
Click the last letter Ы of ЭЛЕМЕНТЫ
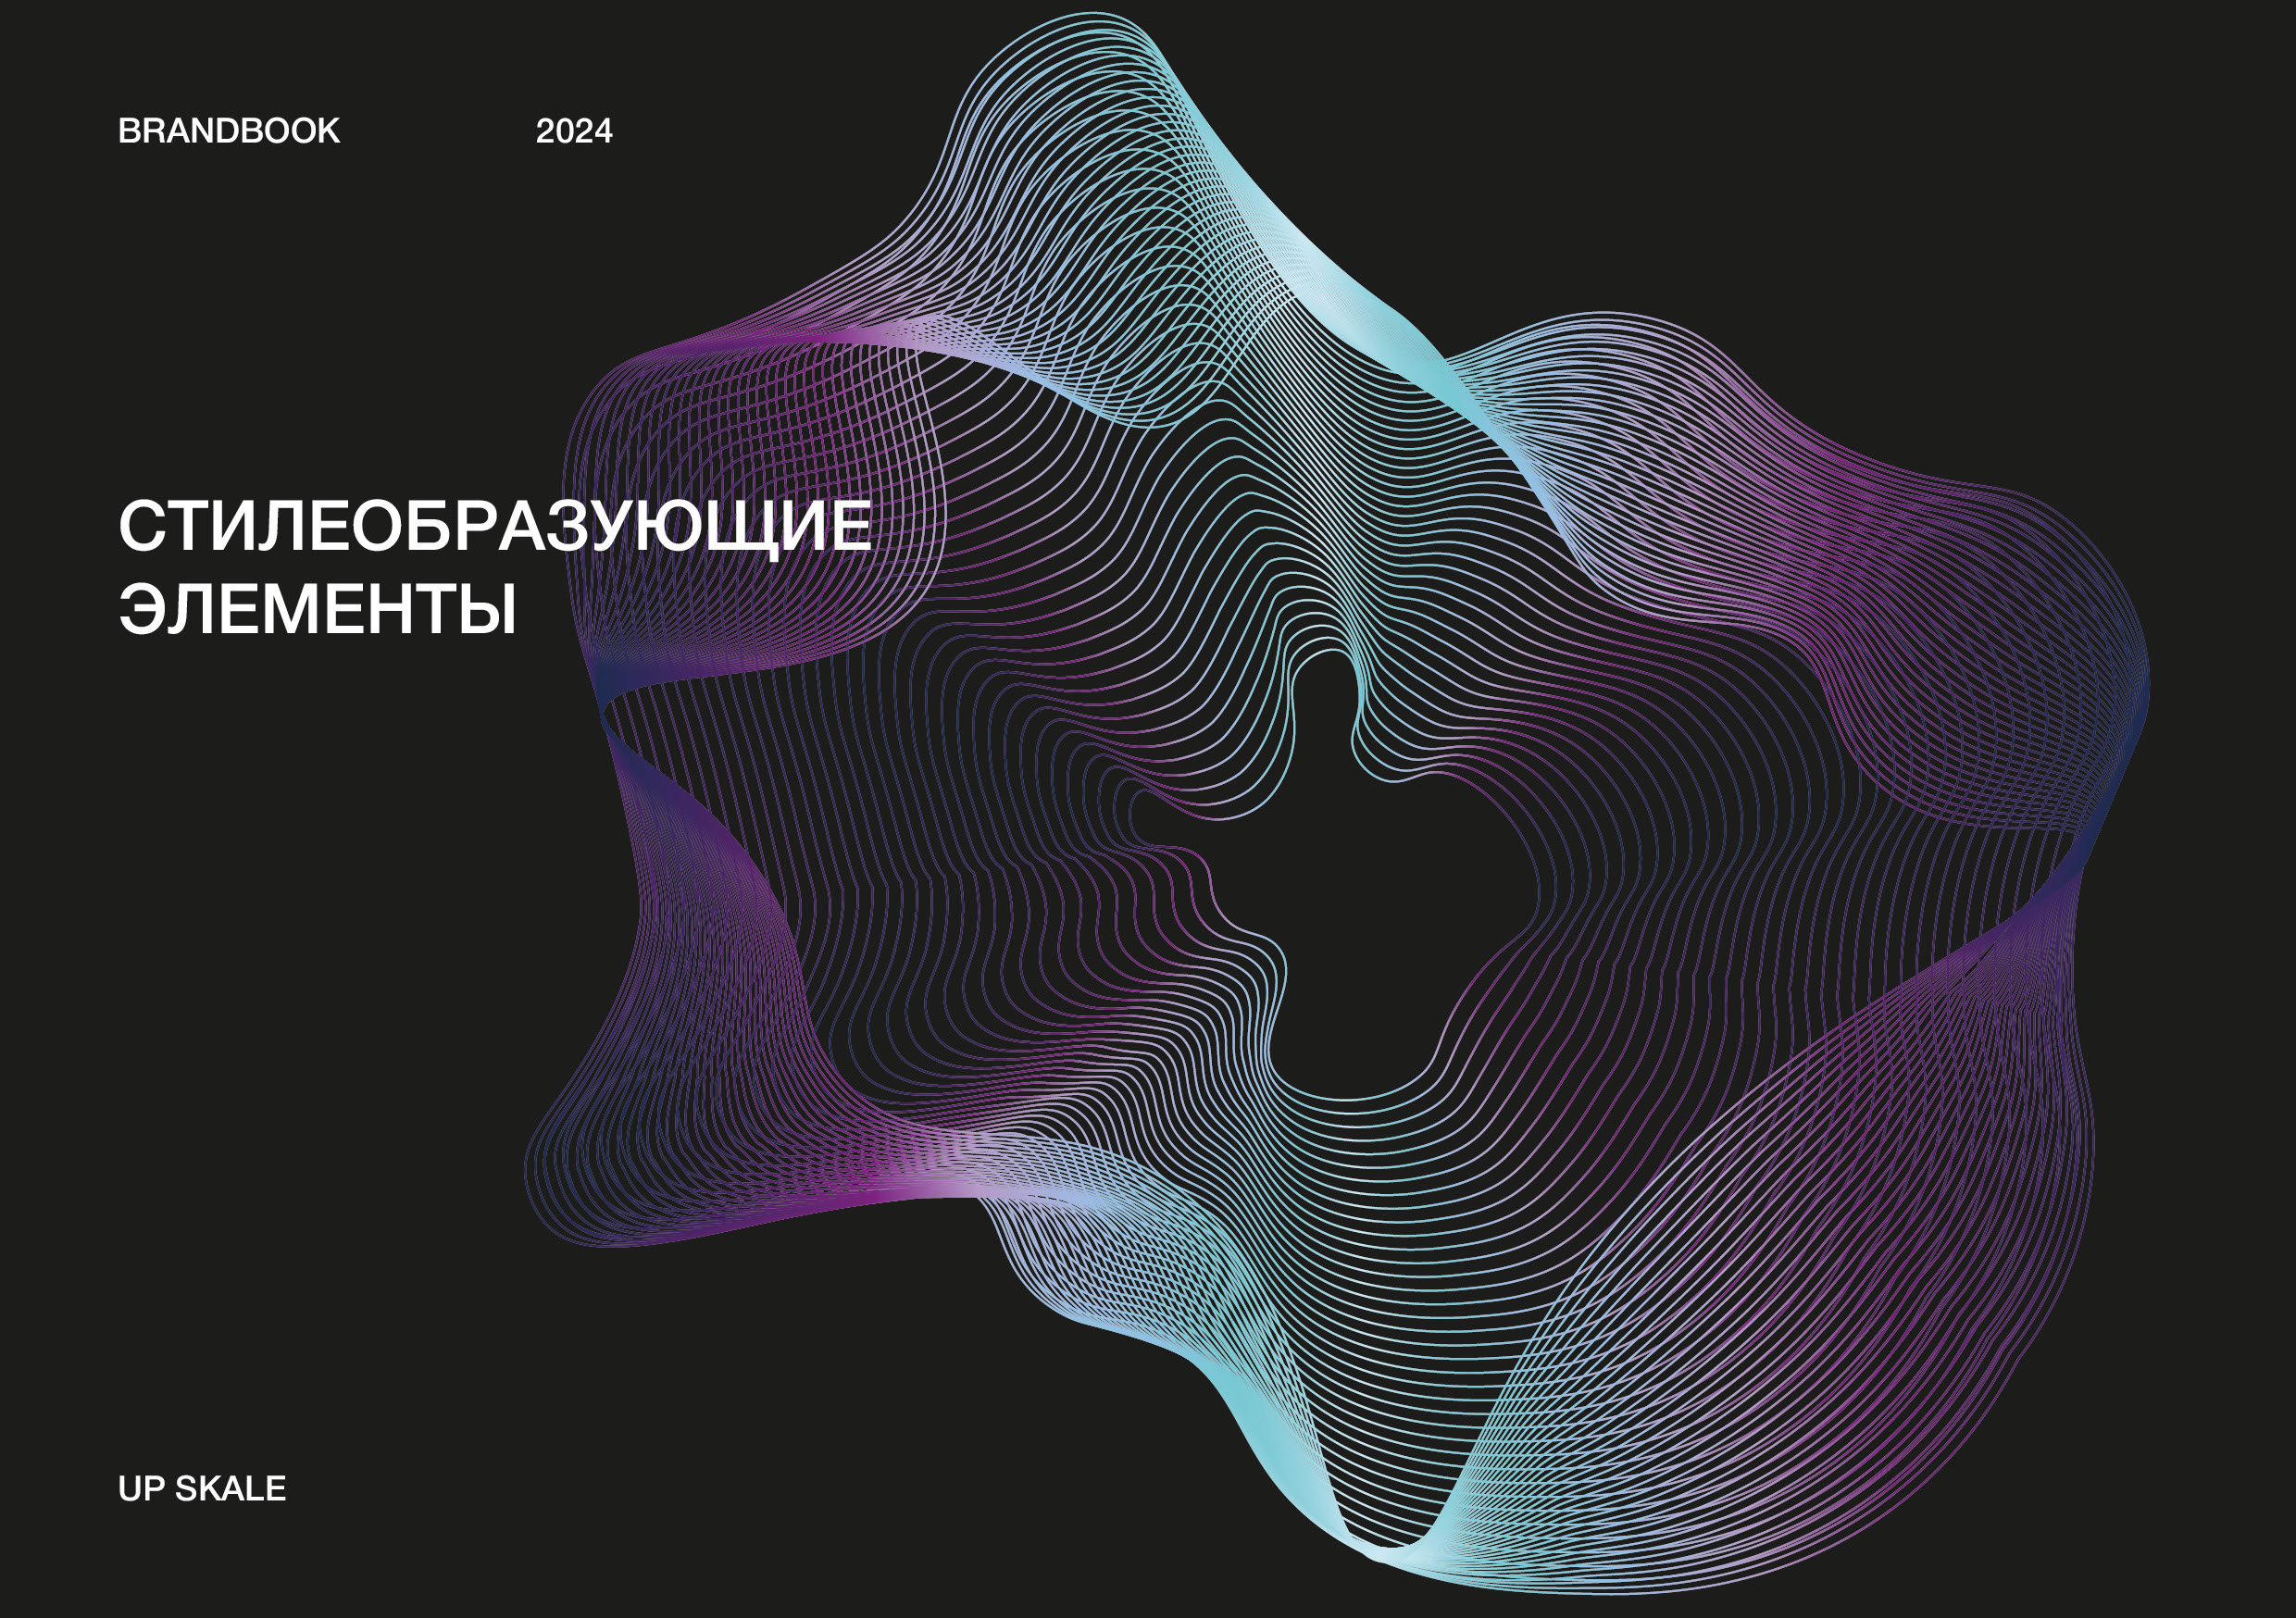click(x=490, y=608)
